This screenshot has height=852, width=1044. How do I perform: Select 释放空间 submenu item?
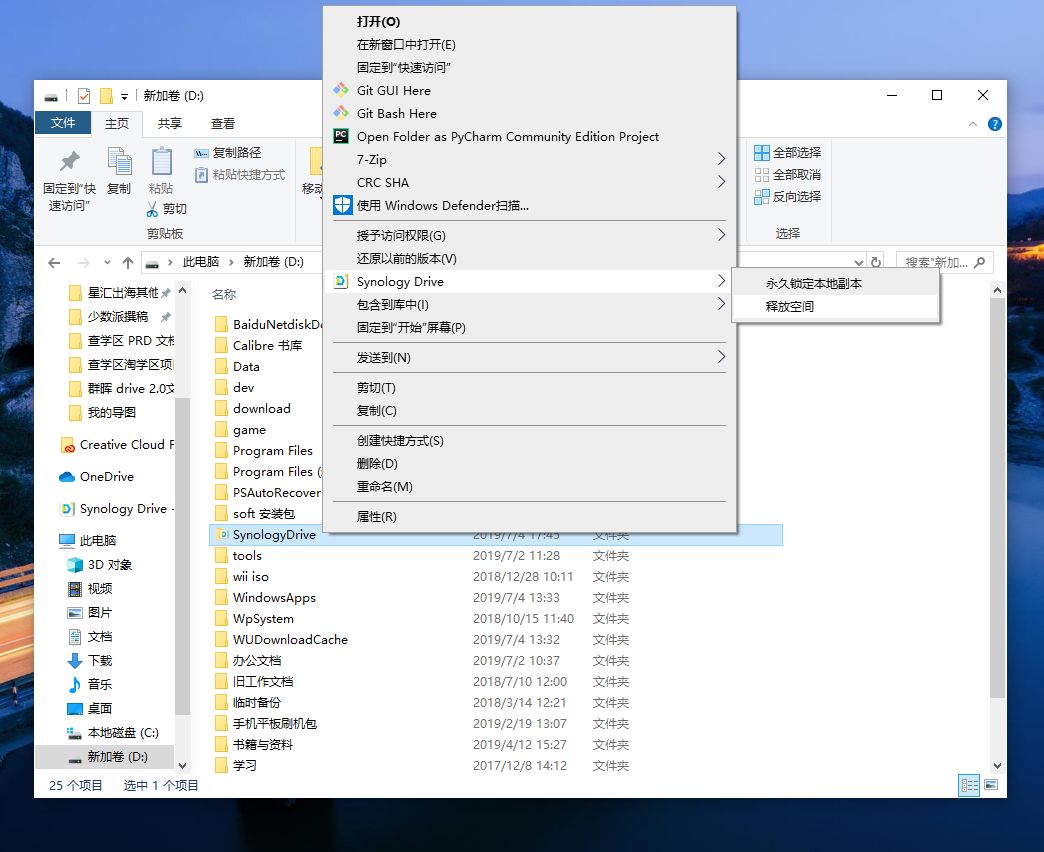[x=836, y=306]
